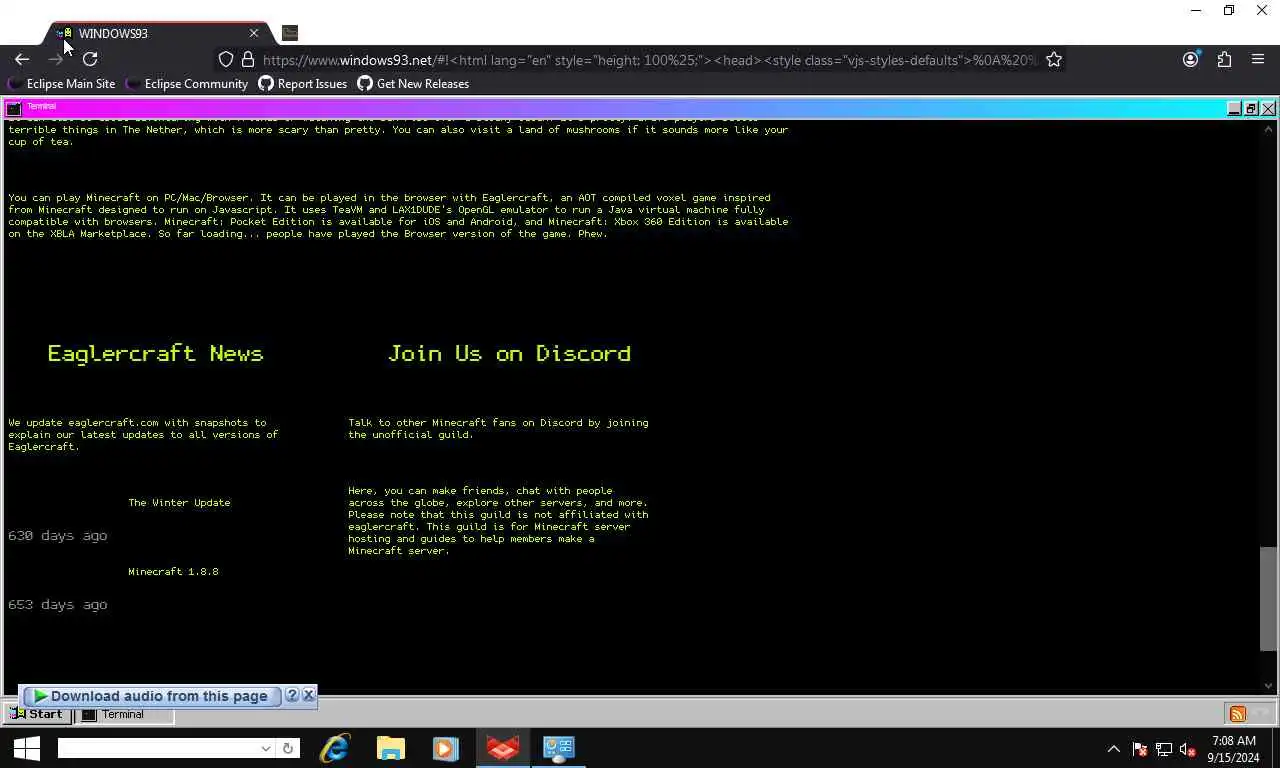Bookmark this page with the star icon
Image resolution: width=1280 pixels, height=768 pixels.
click(x=1053, y=60)
